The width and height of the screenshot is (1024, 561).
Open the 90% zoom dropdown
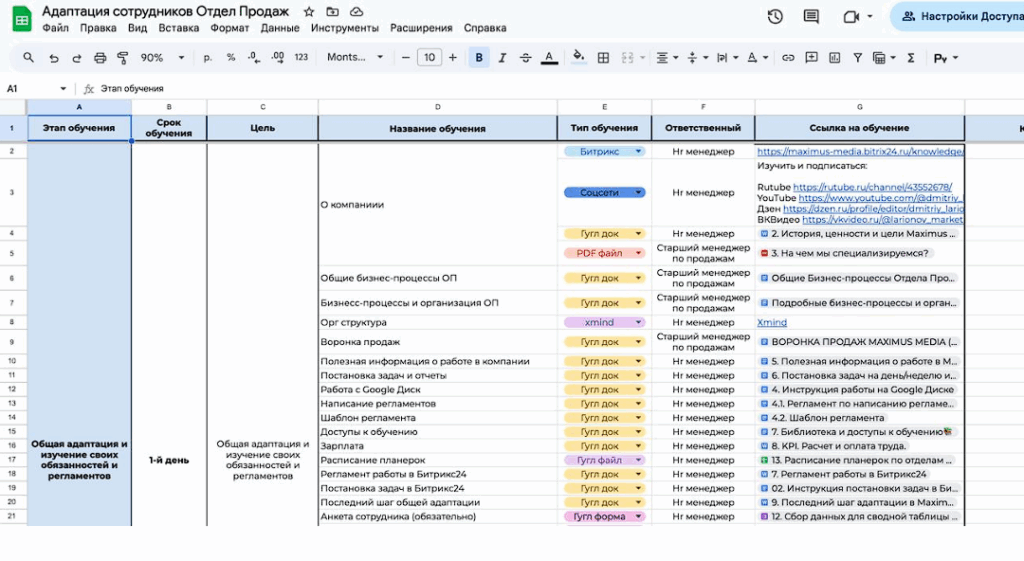(x=158, y=58)
